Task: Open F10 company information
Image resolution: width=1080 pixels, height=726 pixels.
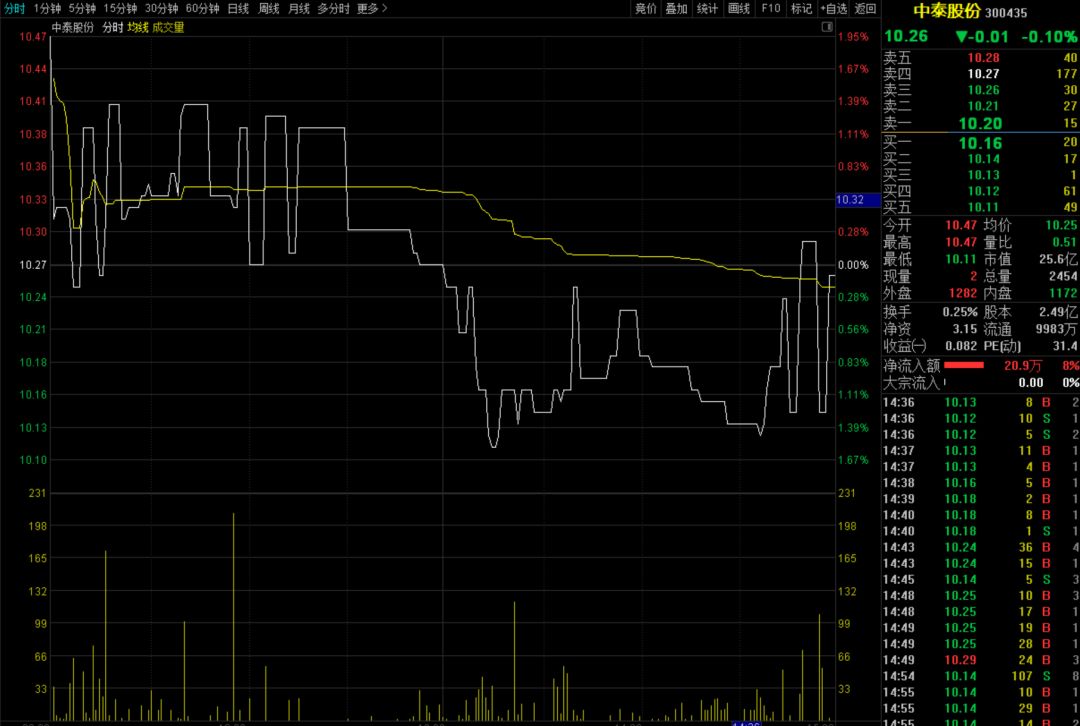Action: pyautogui.click(x=770, y=8)
